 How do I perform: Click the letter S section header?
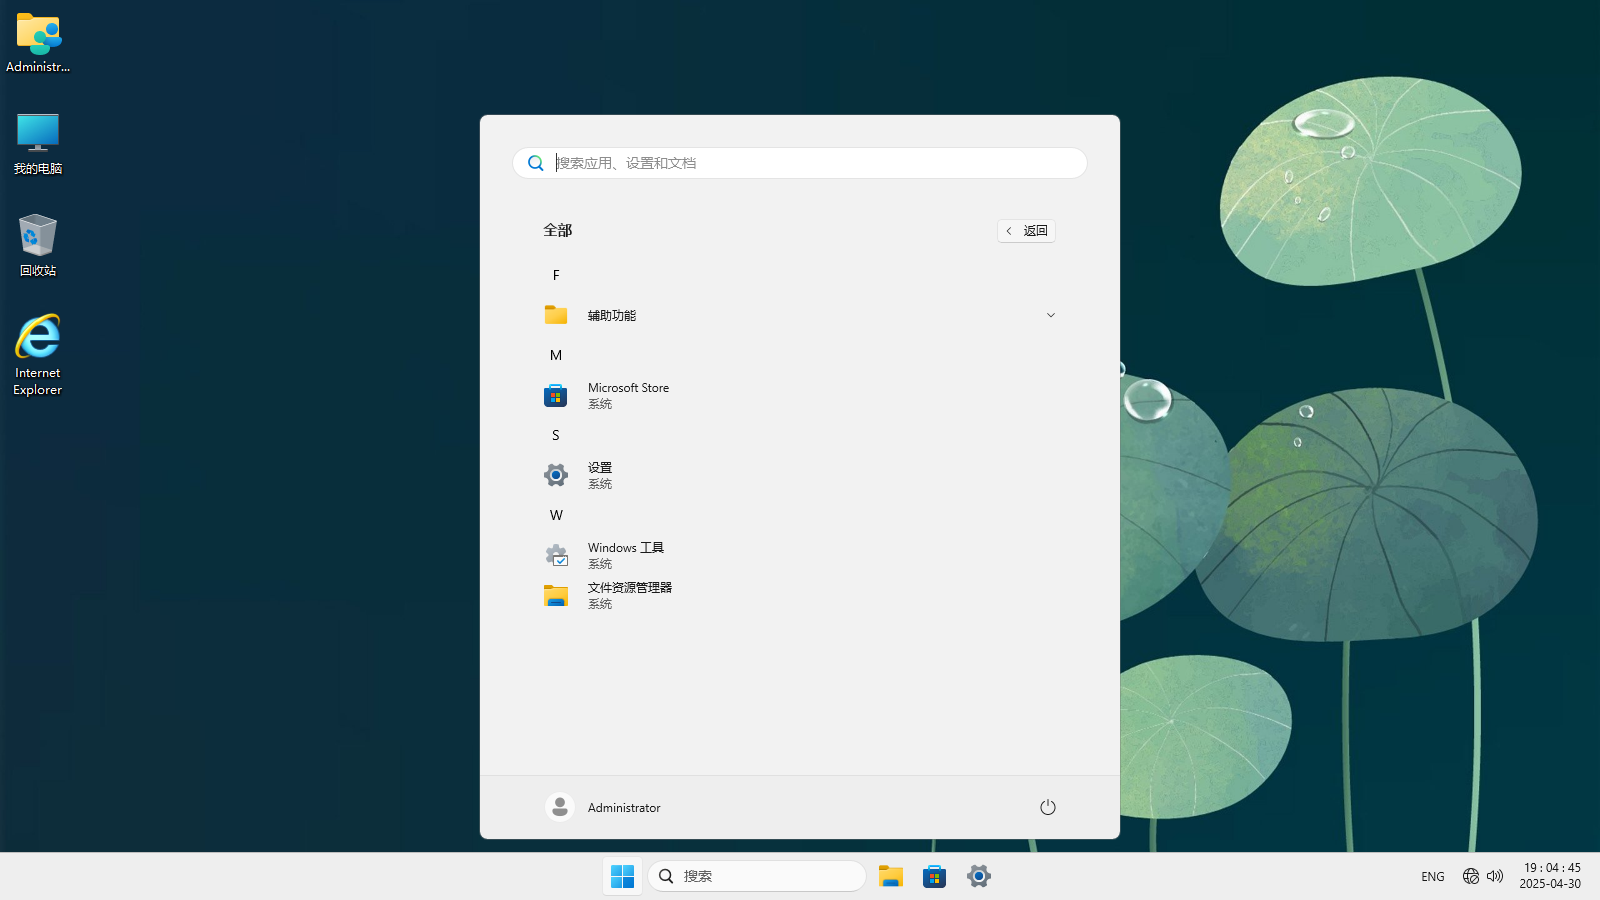[x=556, y=435]
